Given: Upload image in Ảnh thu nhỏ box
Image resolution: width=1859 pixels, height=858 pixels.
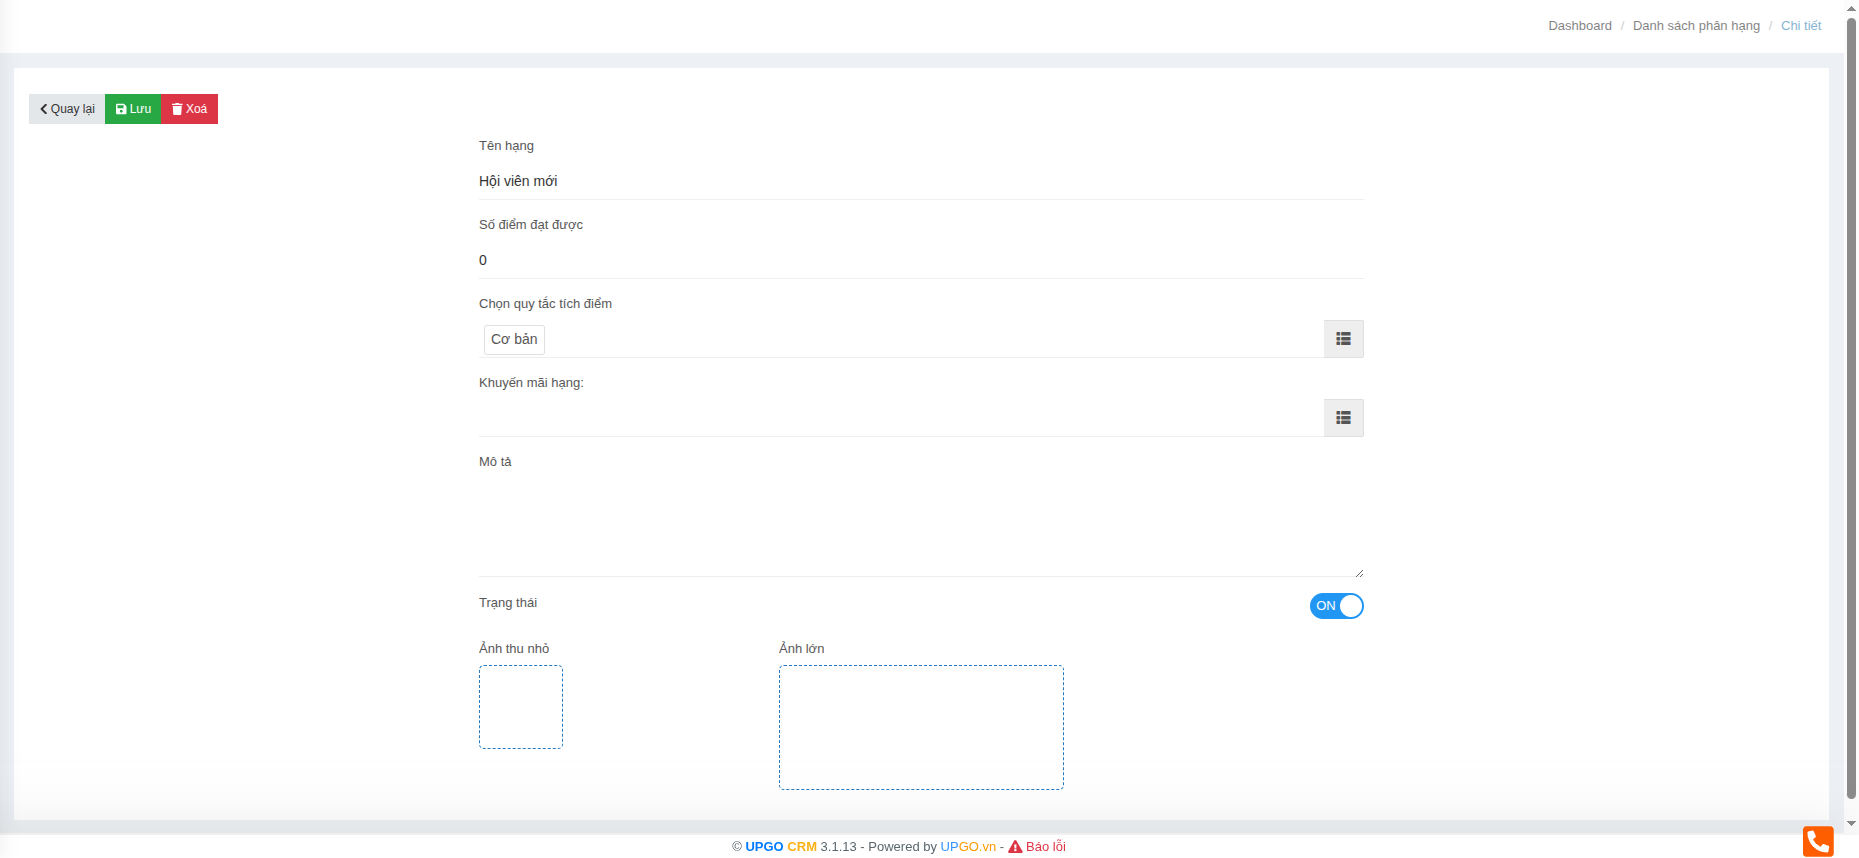Looking at the screenshot, I should 521,707.
